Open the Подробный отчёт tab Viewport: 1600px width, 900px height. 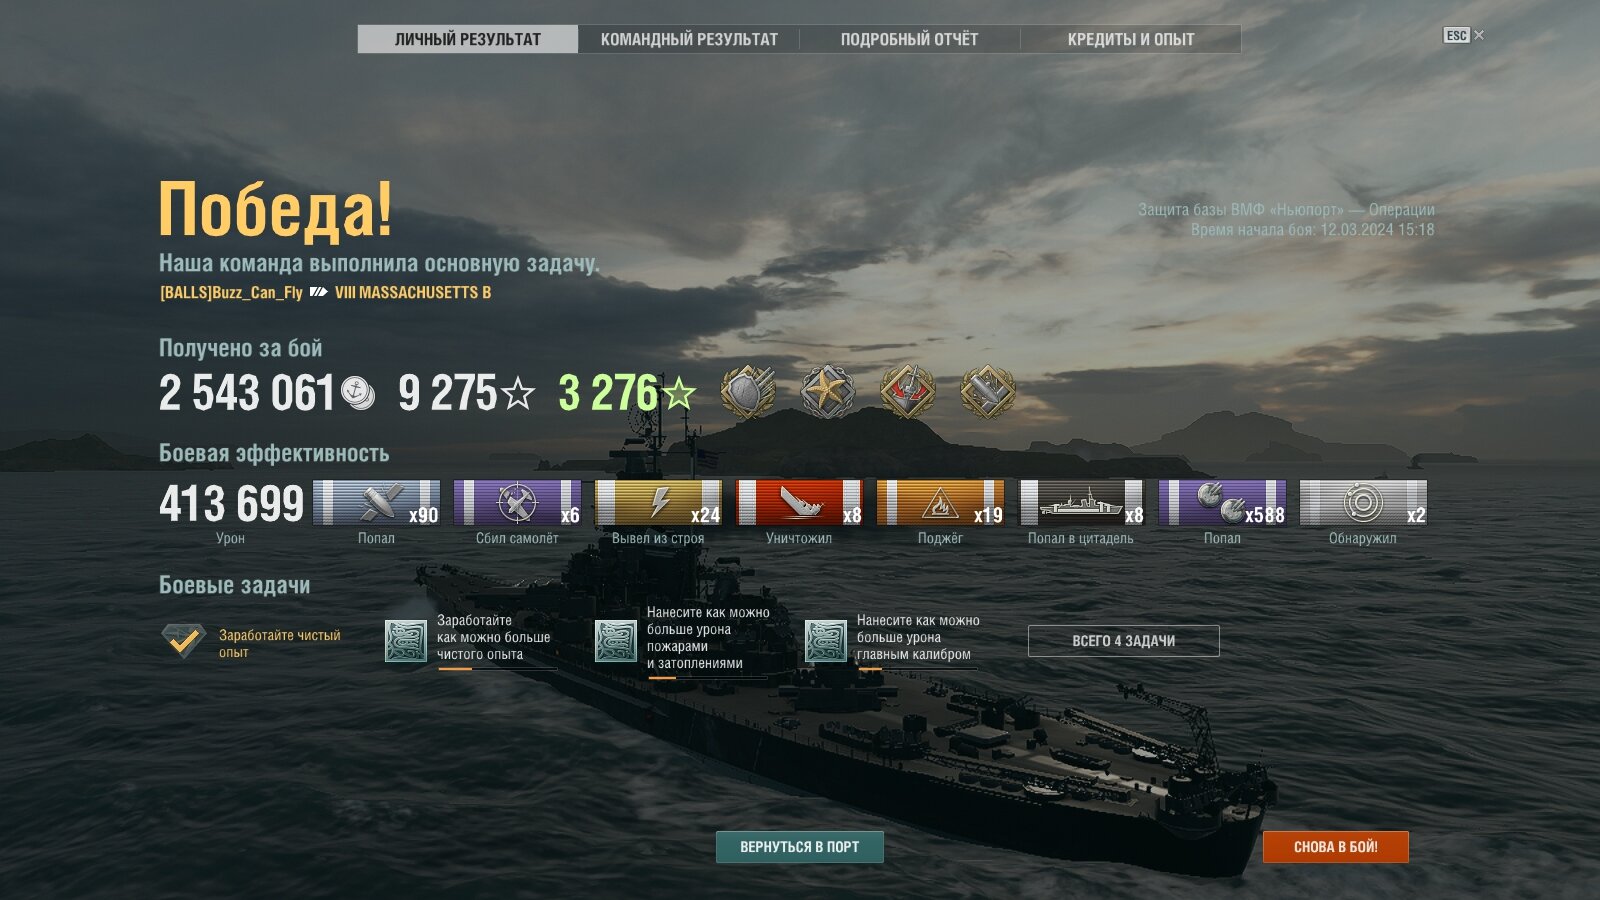pos(909,39)
